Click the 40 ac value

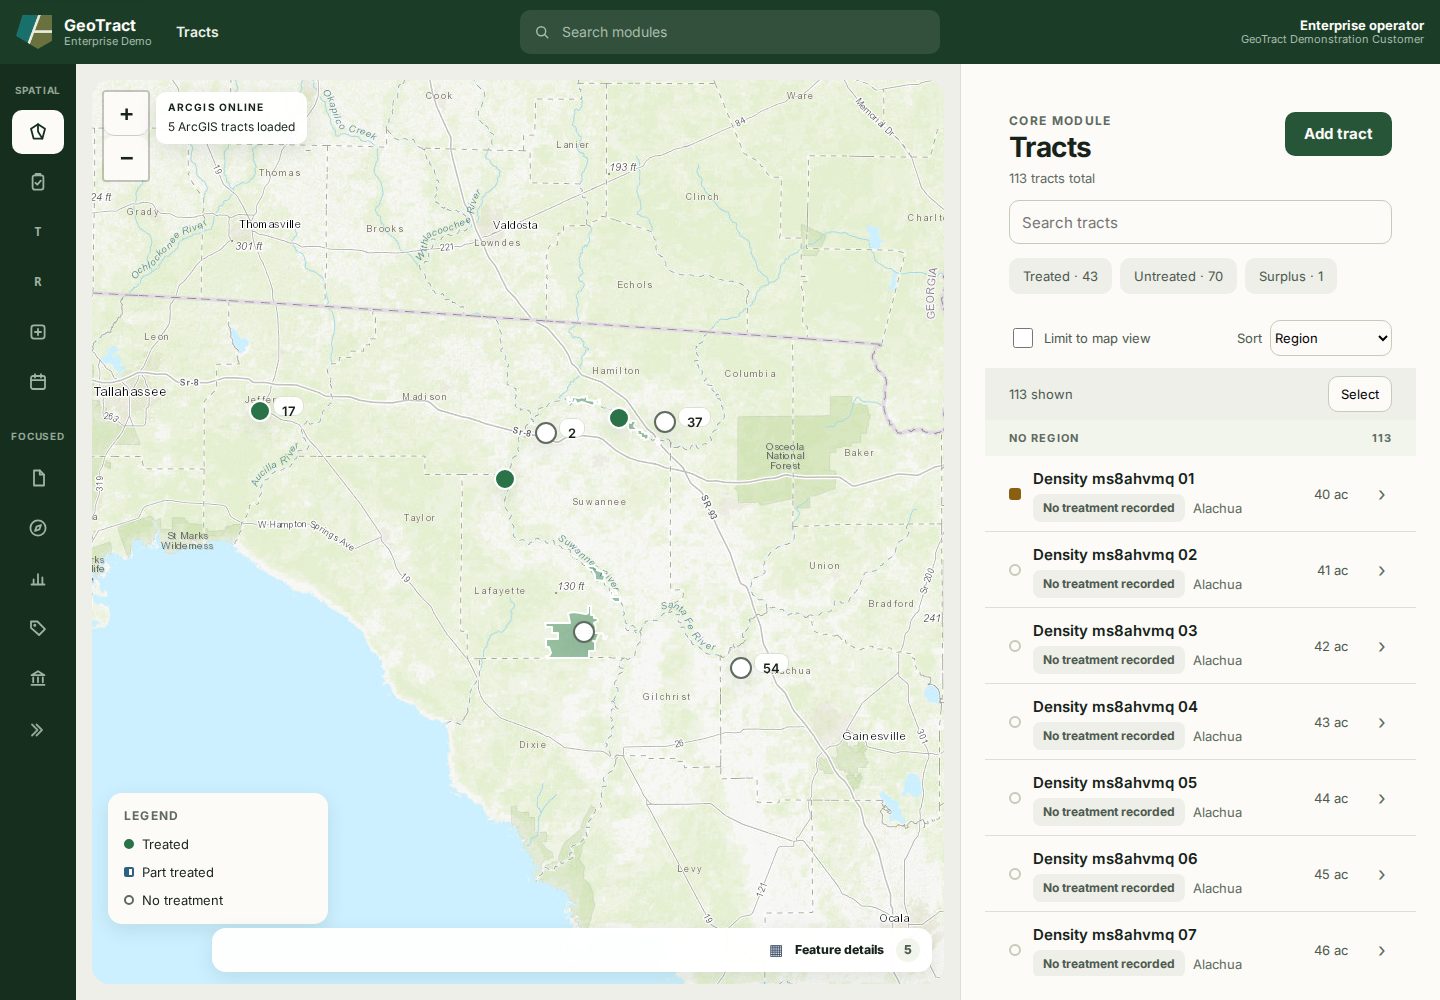1331,495
